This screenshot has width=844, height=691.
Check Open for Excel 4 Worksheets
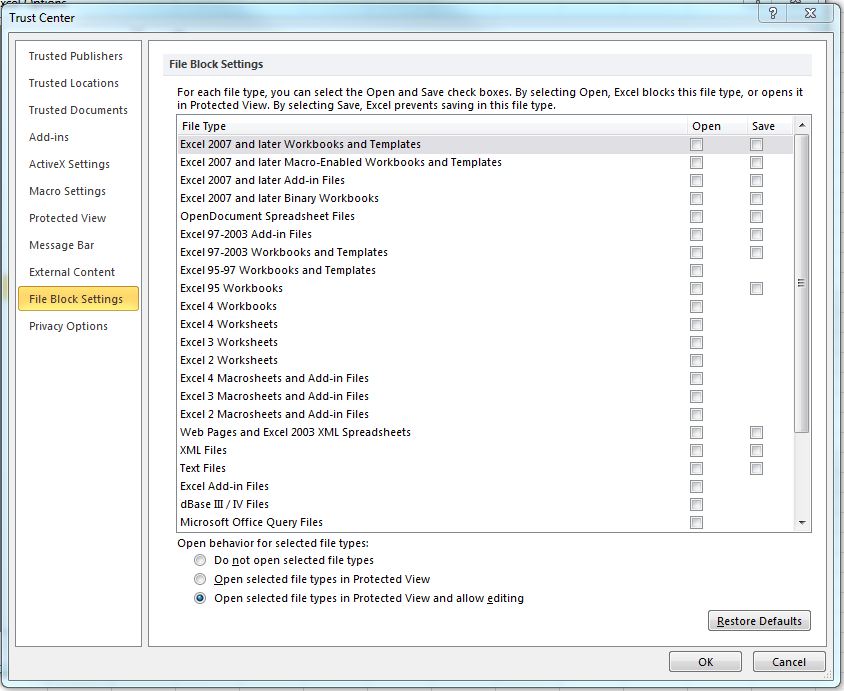pos(697,325)
